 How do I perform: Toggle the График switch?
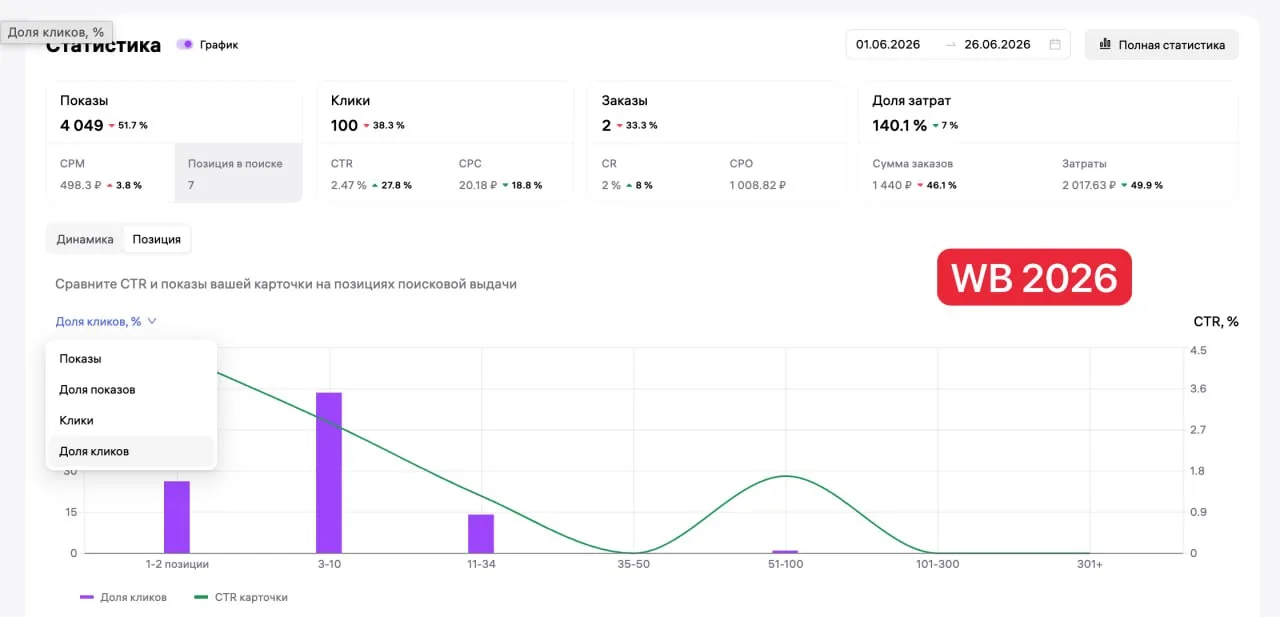[x=185, y=44]
